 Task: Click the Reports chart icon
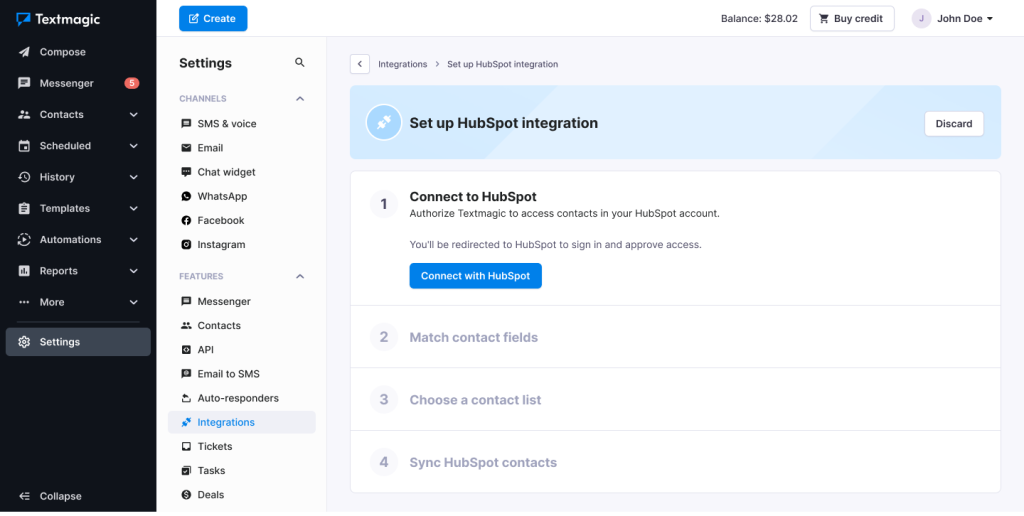pyautogui.click(x=24, y=271)
